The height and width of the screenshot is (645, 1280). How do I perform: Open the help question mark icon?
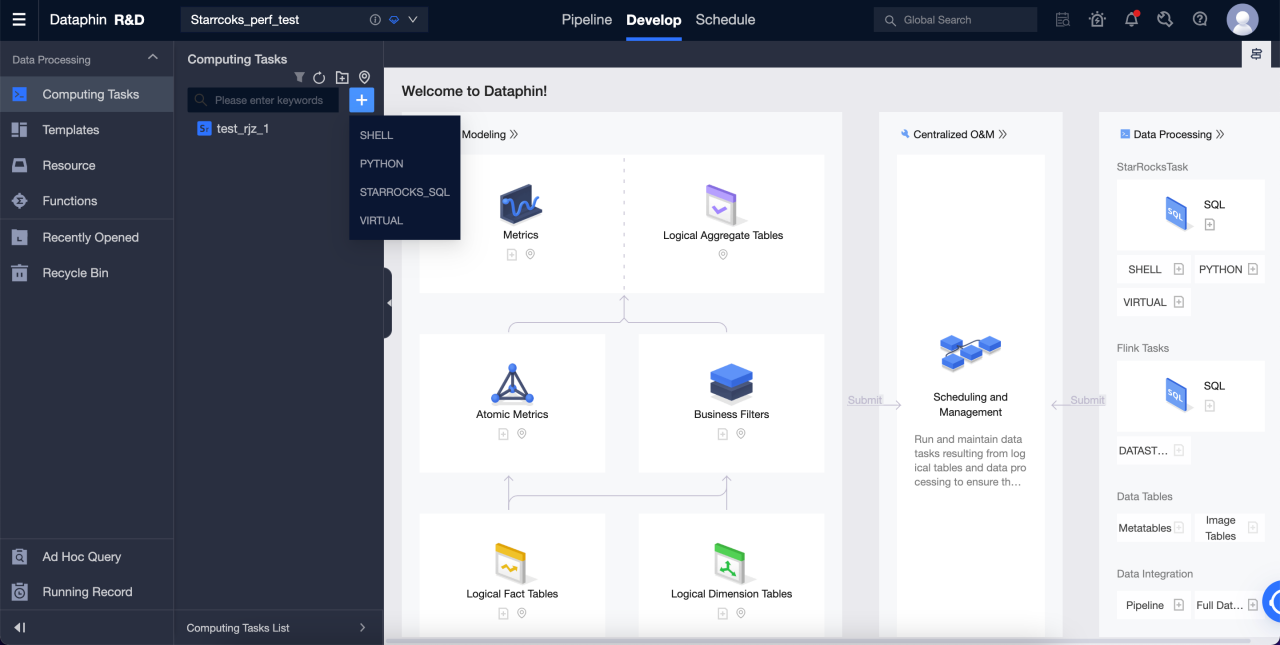1199,19
